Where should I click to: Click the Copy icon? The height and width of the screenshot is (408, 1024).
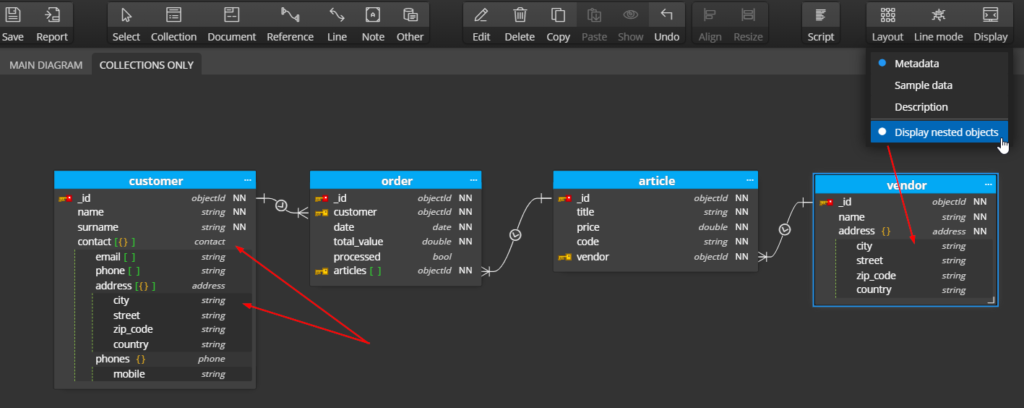pos(558,14)
